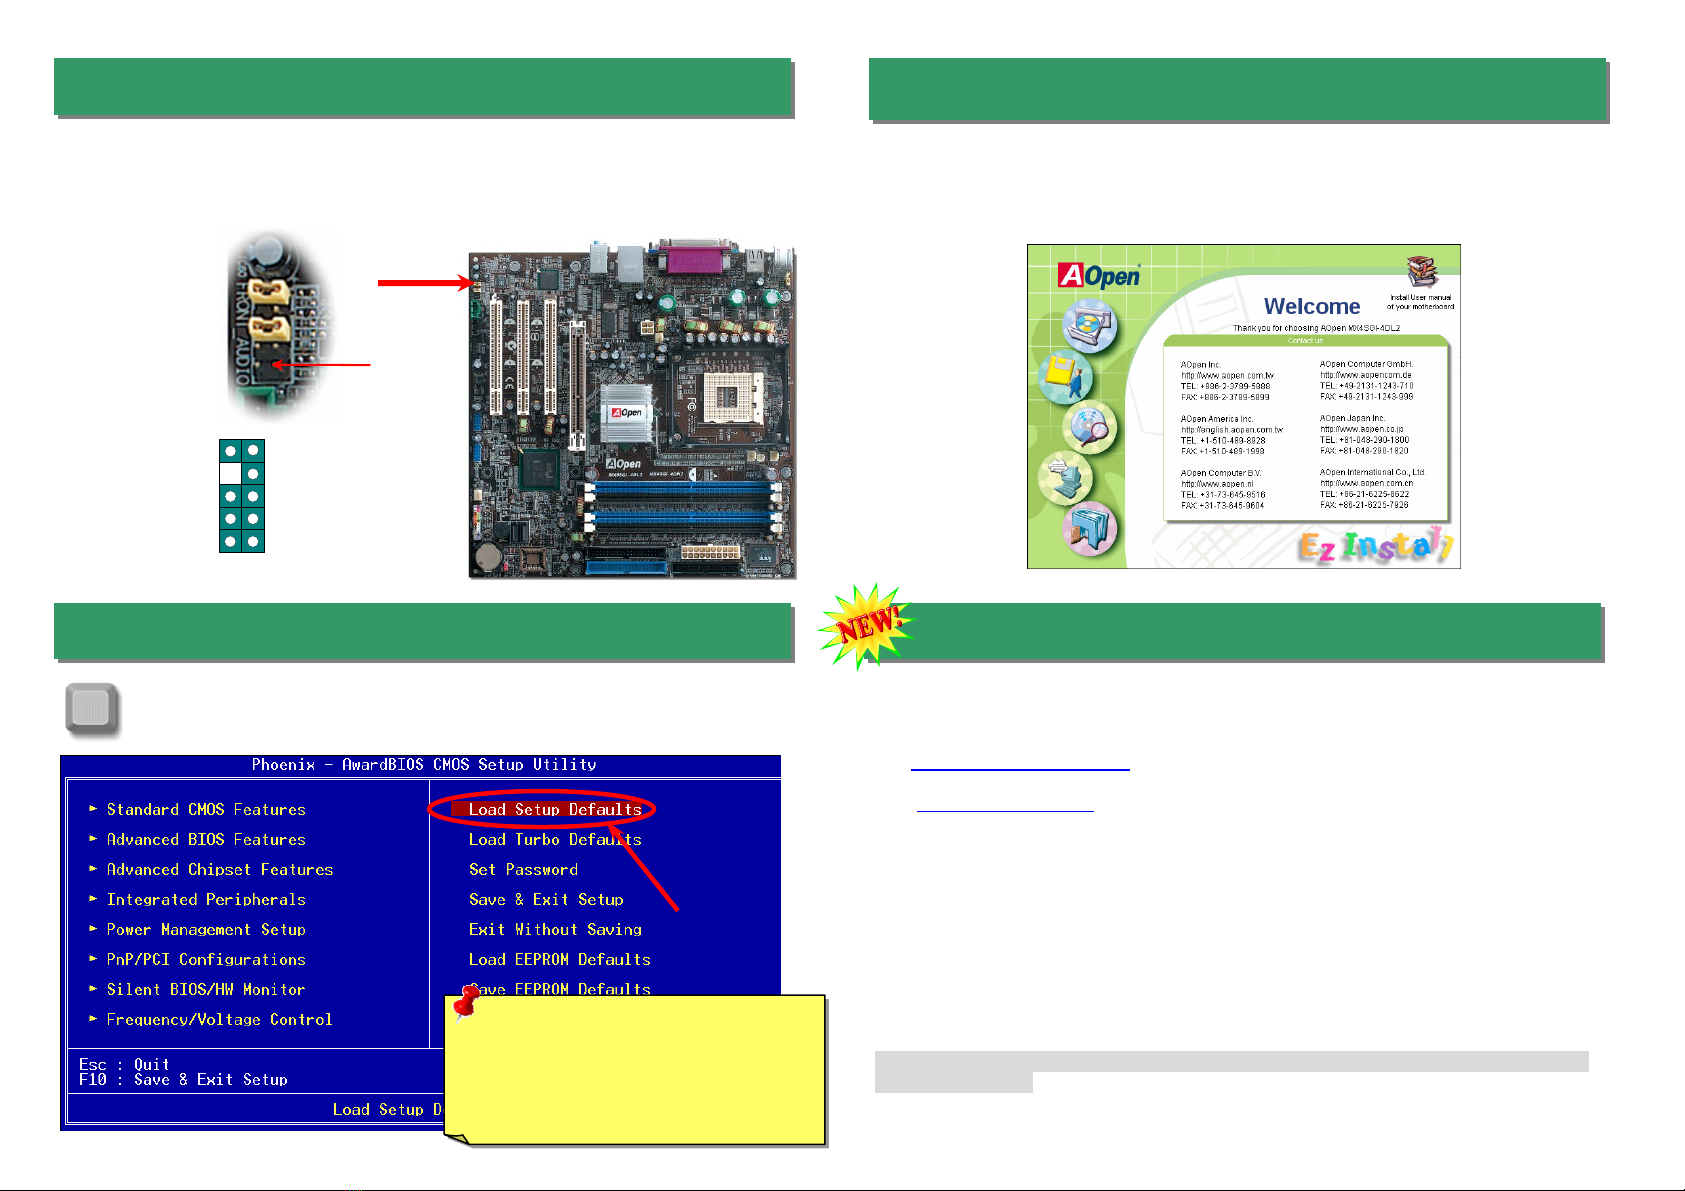This screenshot has width=1685, height=1191.
Task: Select Exit Without Saving
Action: pyautogui.click(x=555, y=930)
